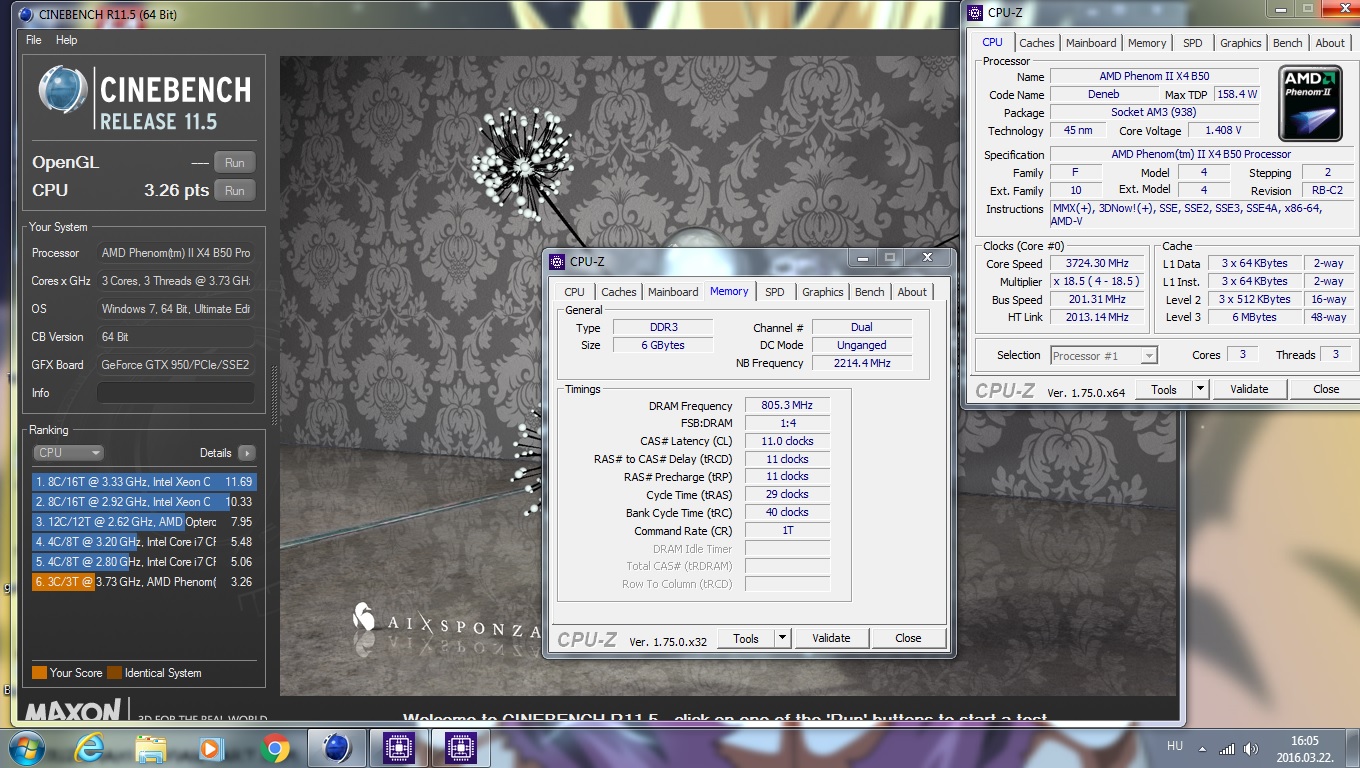Click Max TDP value 158.4 W
The height and width of the screenshot is (768, 1360).
1237,95
